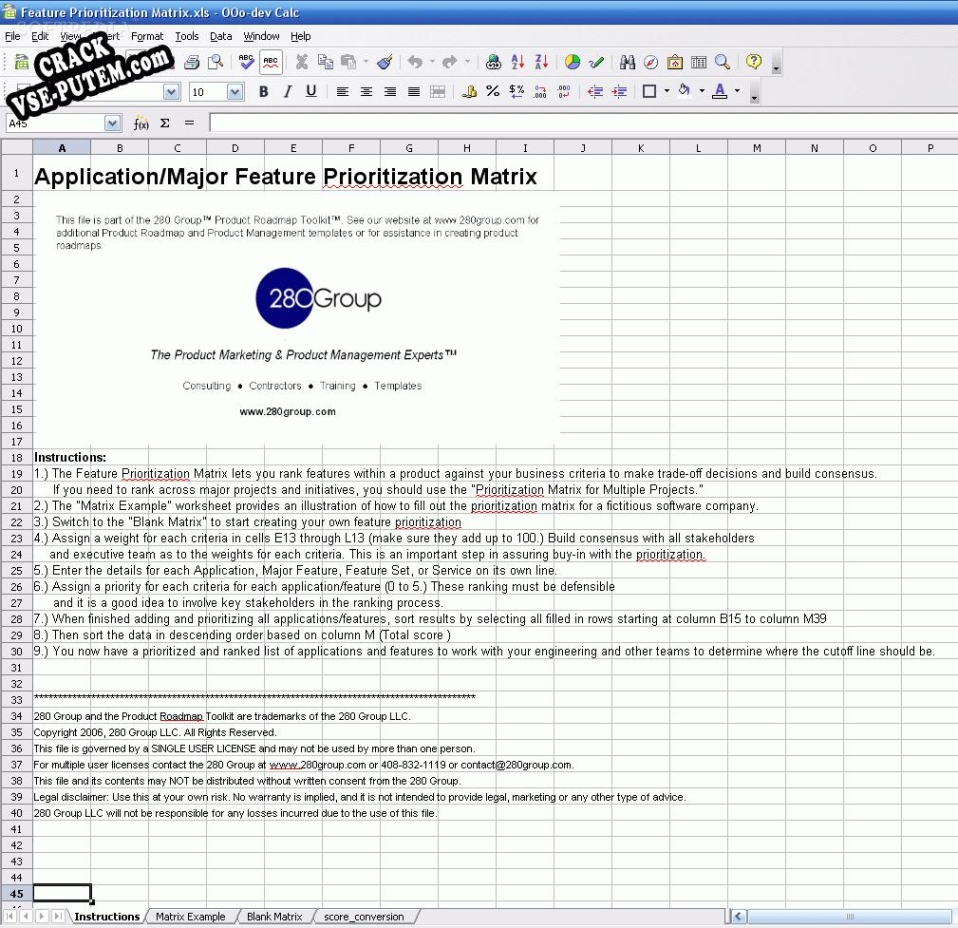Open the Tools menu
This screenshot has height=928, width=958.
186,36
